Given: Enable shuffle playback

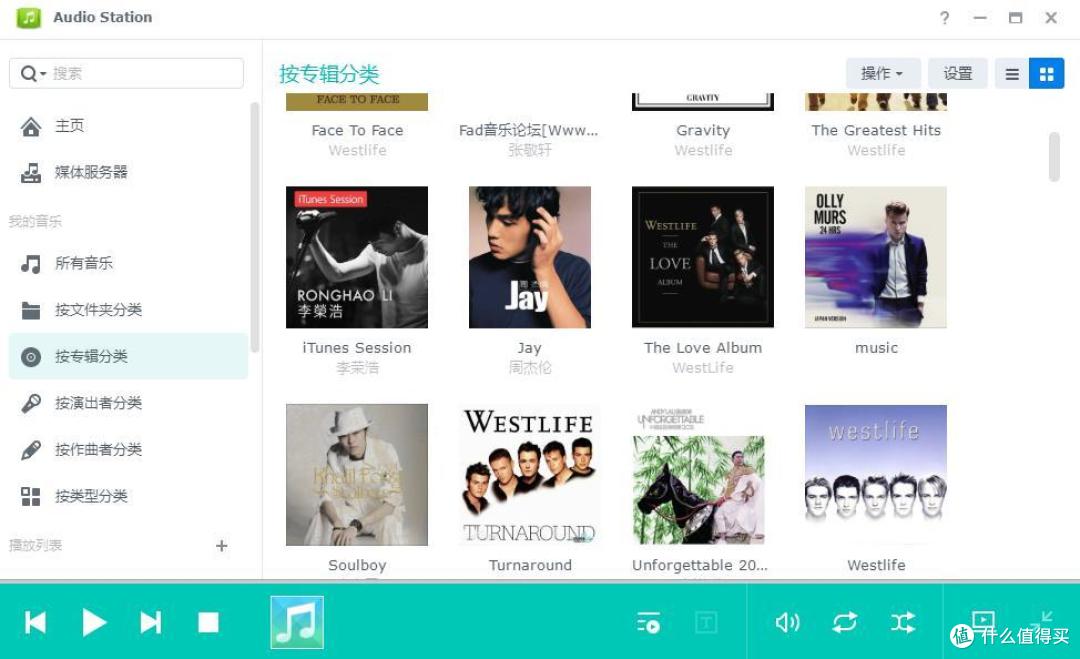Looking at the screenshot, I should 902,622.
